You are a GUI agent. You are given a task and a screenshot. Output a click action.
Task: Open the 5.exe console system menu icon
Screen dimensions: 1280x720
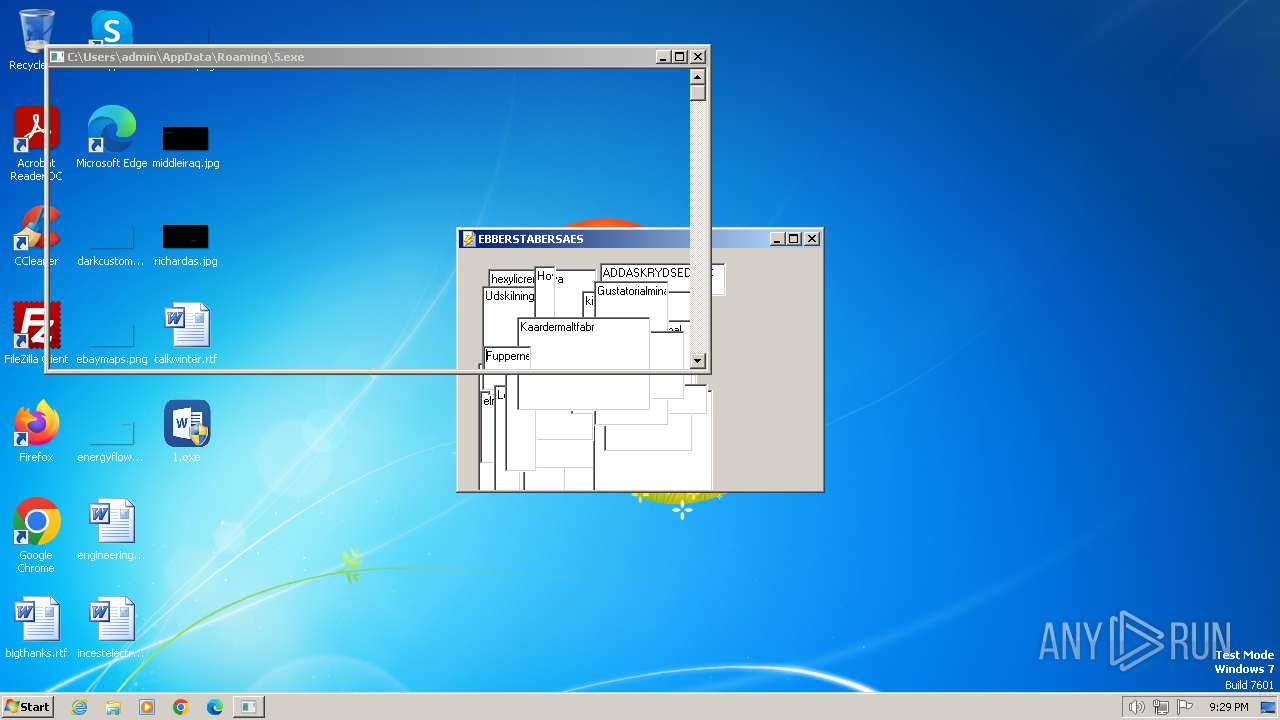[x=58, y=57]
